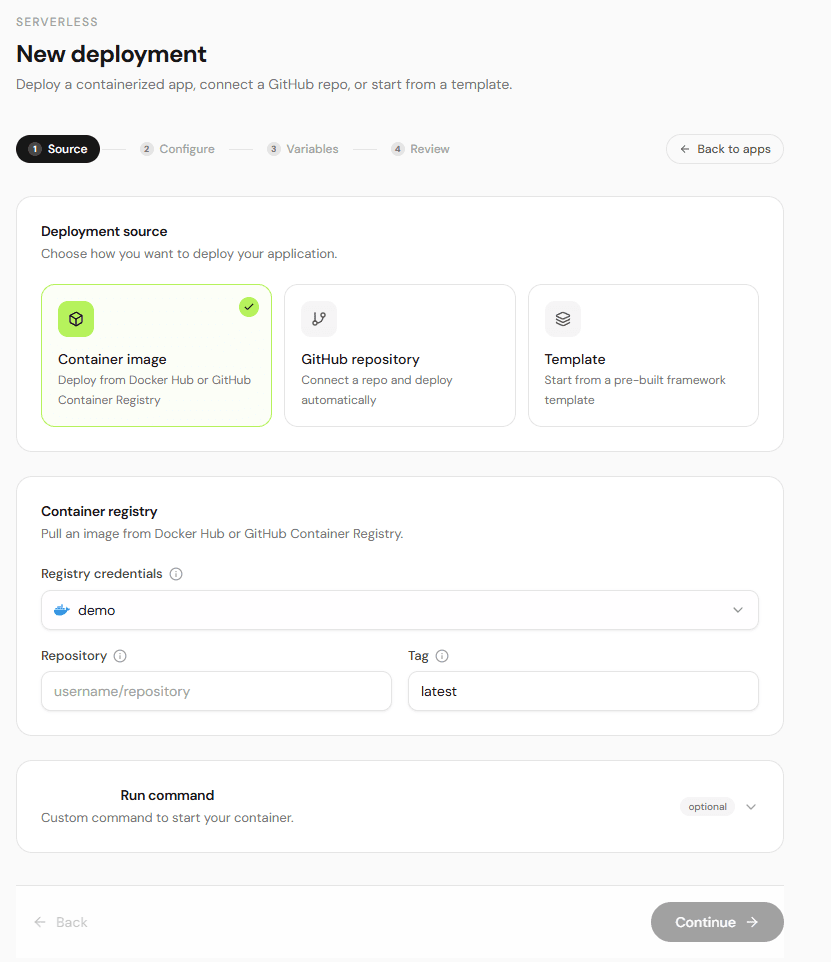Click the GitHub repository branch icon
This screenshot has height=962, width=831.
coord(319,319)
